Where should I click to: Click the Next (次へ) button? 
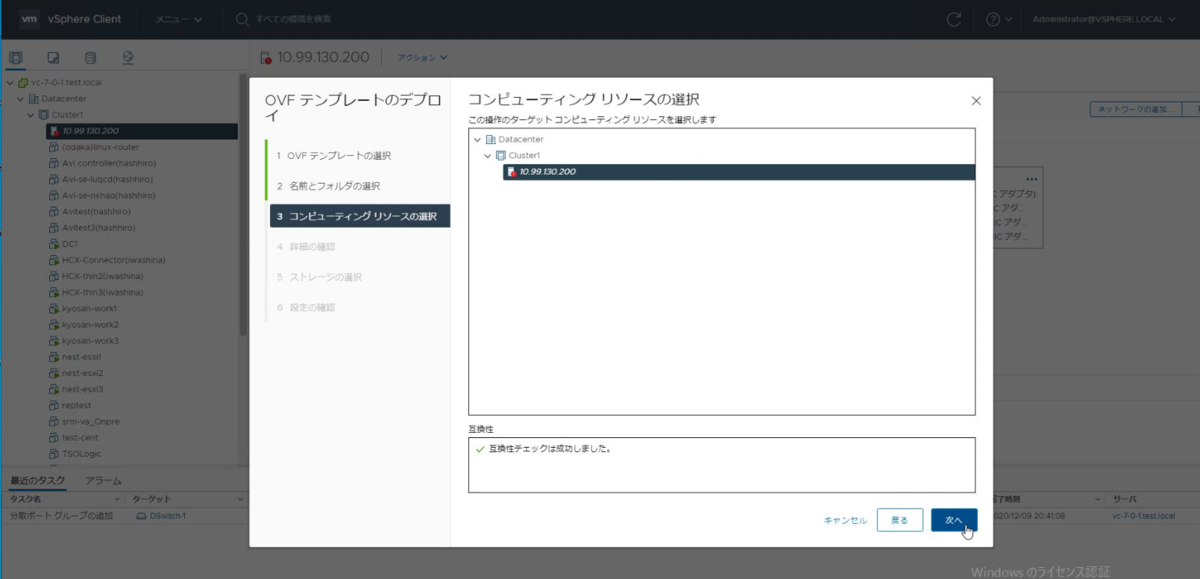coord(953,520)
